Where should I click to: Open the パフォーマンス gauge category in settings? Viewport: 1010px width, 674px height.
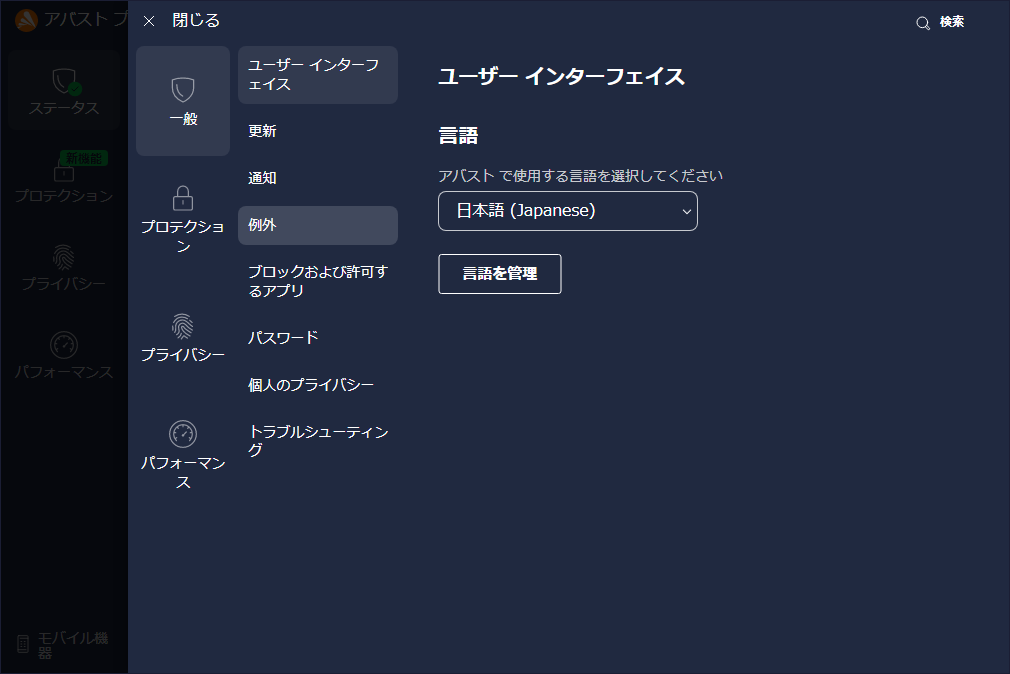pyautogui.click(x=183, y=455)
